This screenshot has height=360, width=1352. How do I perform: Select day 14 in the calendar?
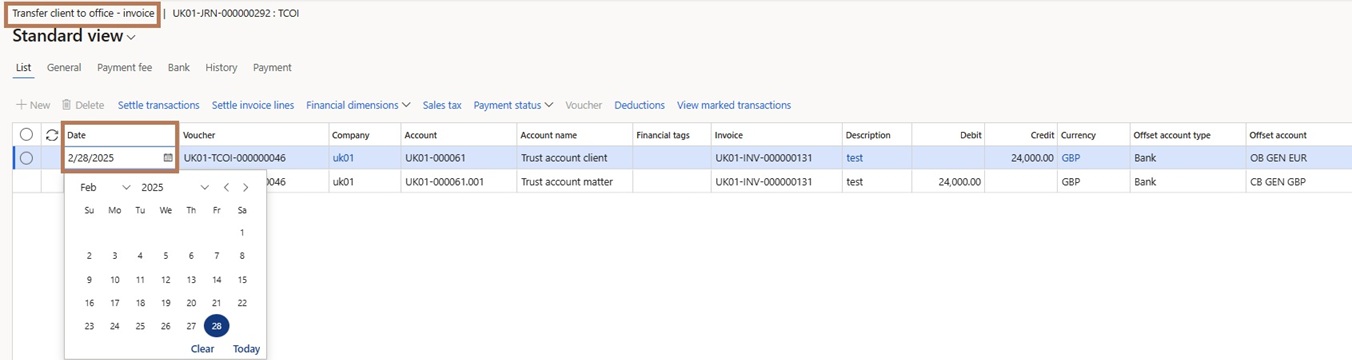pyautogui.click(x=216, y=280)
